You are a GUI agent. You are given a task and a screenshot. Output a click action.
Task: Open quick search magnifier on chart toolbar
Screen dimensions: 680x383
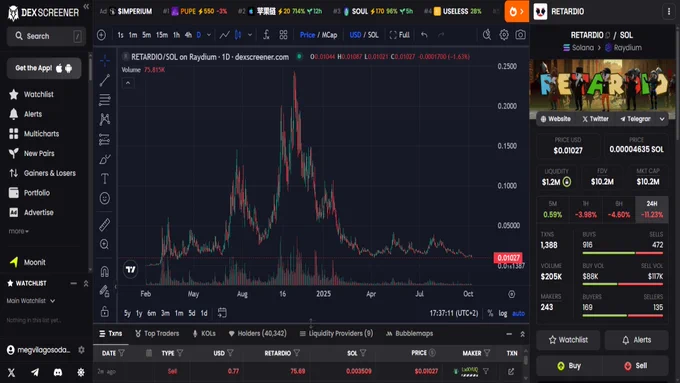click(x=487, y=35)
